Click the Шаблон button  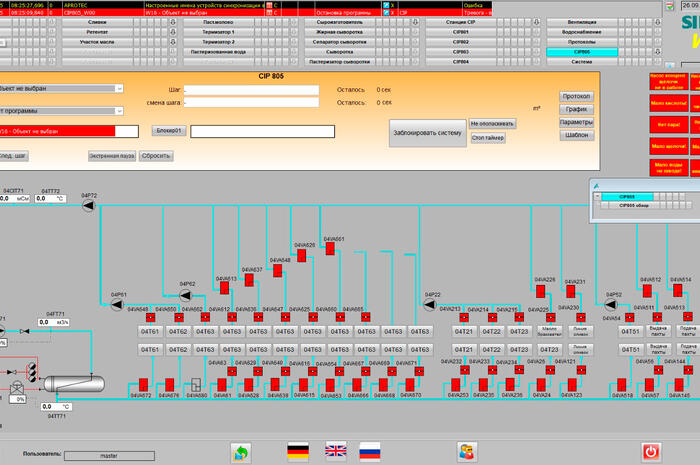(x=576, y=135)
